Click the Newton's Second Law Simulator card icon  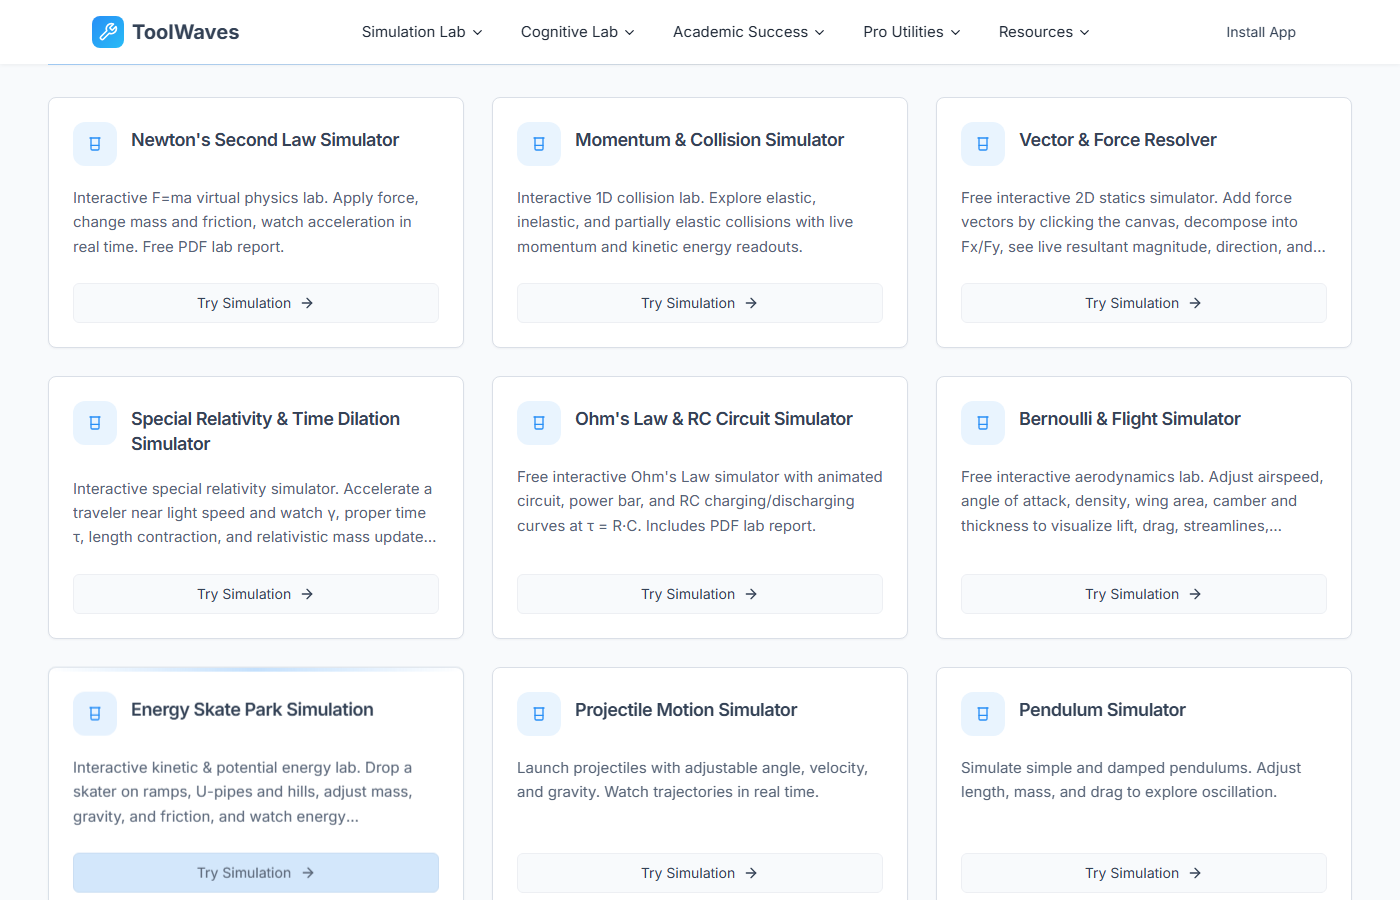(x=95, y=144)
